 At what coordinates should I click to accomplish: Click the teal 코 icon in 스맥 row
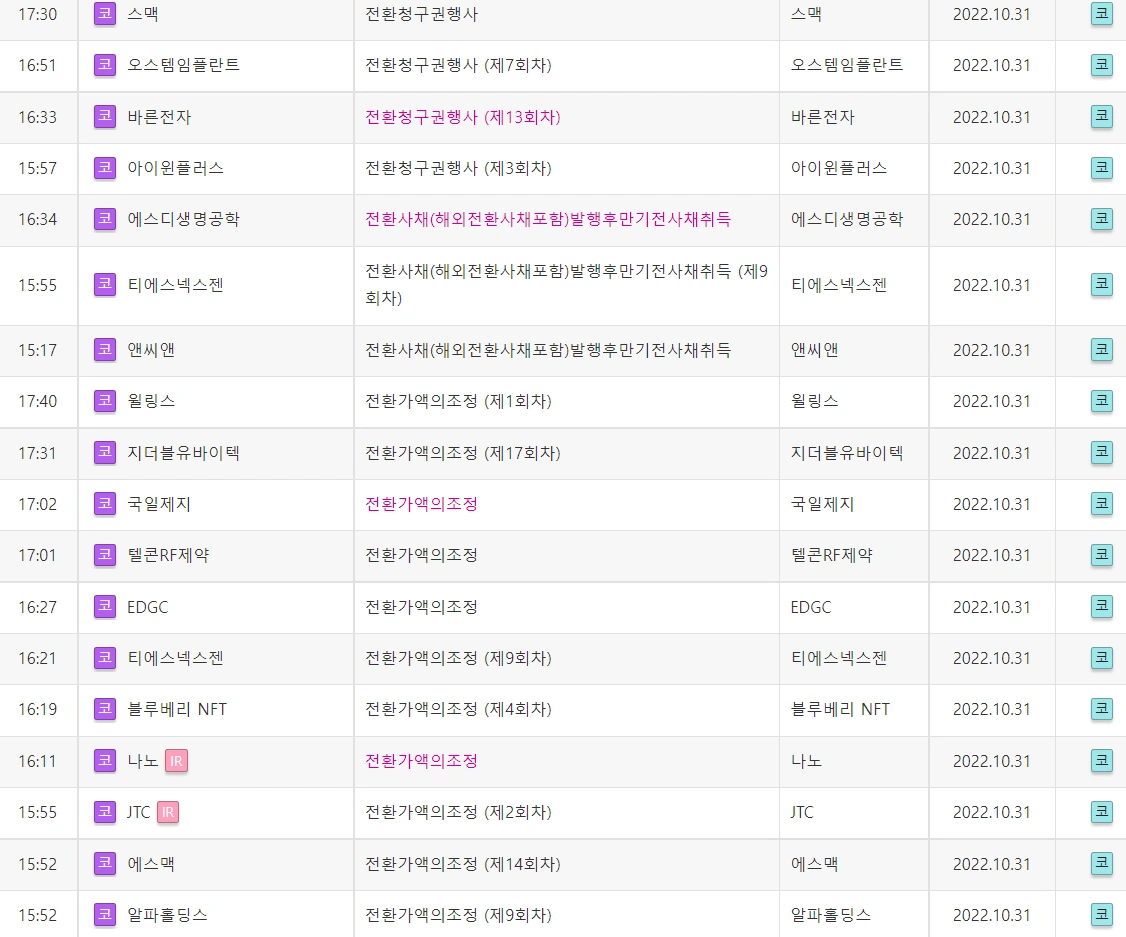(1102, 14)
